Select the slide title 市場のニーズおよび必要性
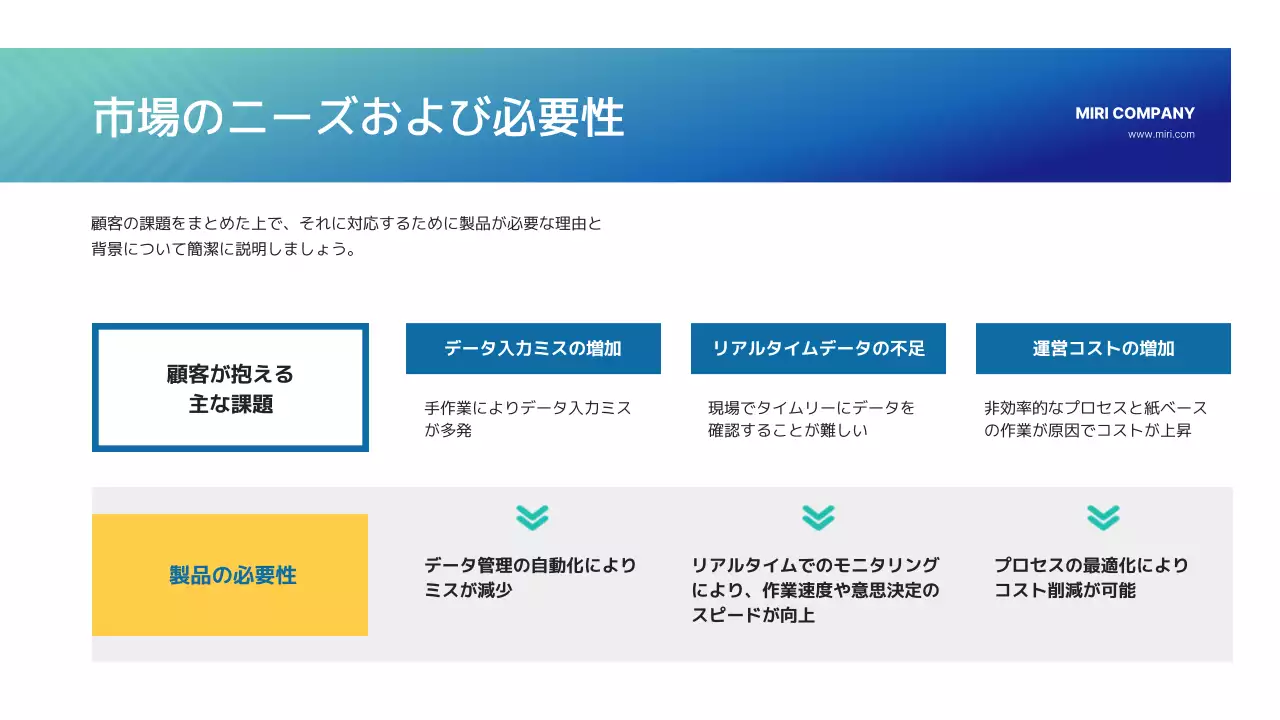 pyautogui.click(x=357, y=116)
